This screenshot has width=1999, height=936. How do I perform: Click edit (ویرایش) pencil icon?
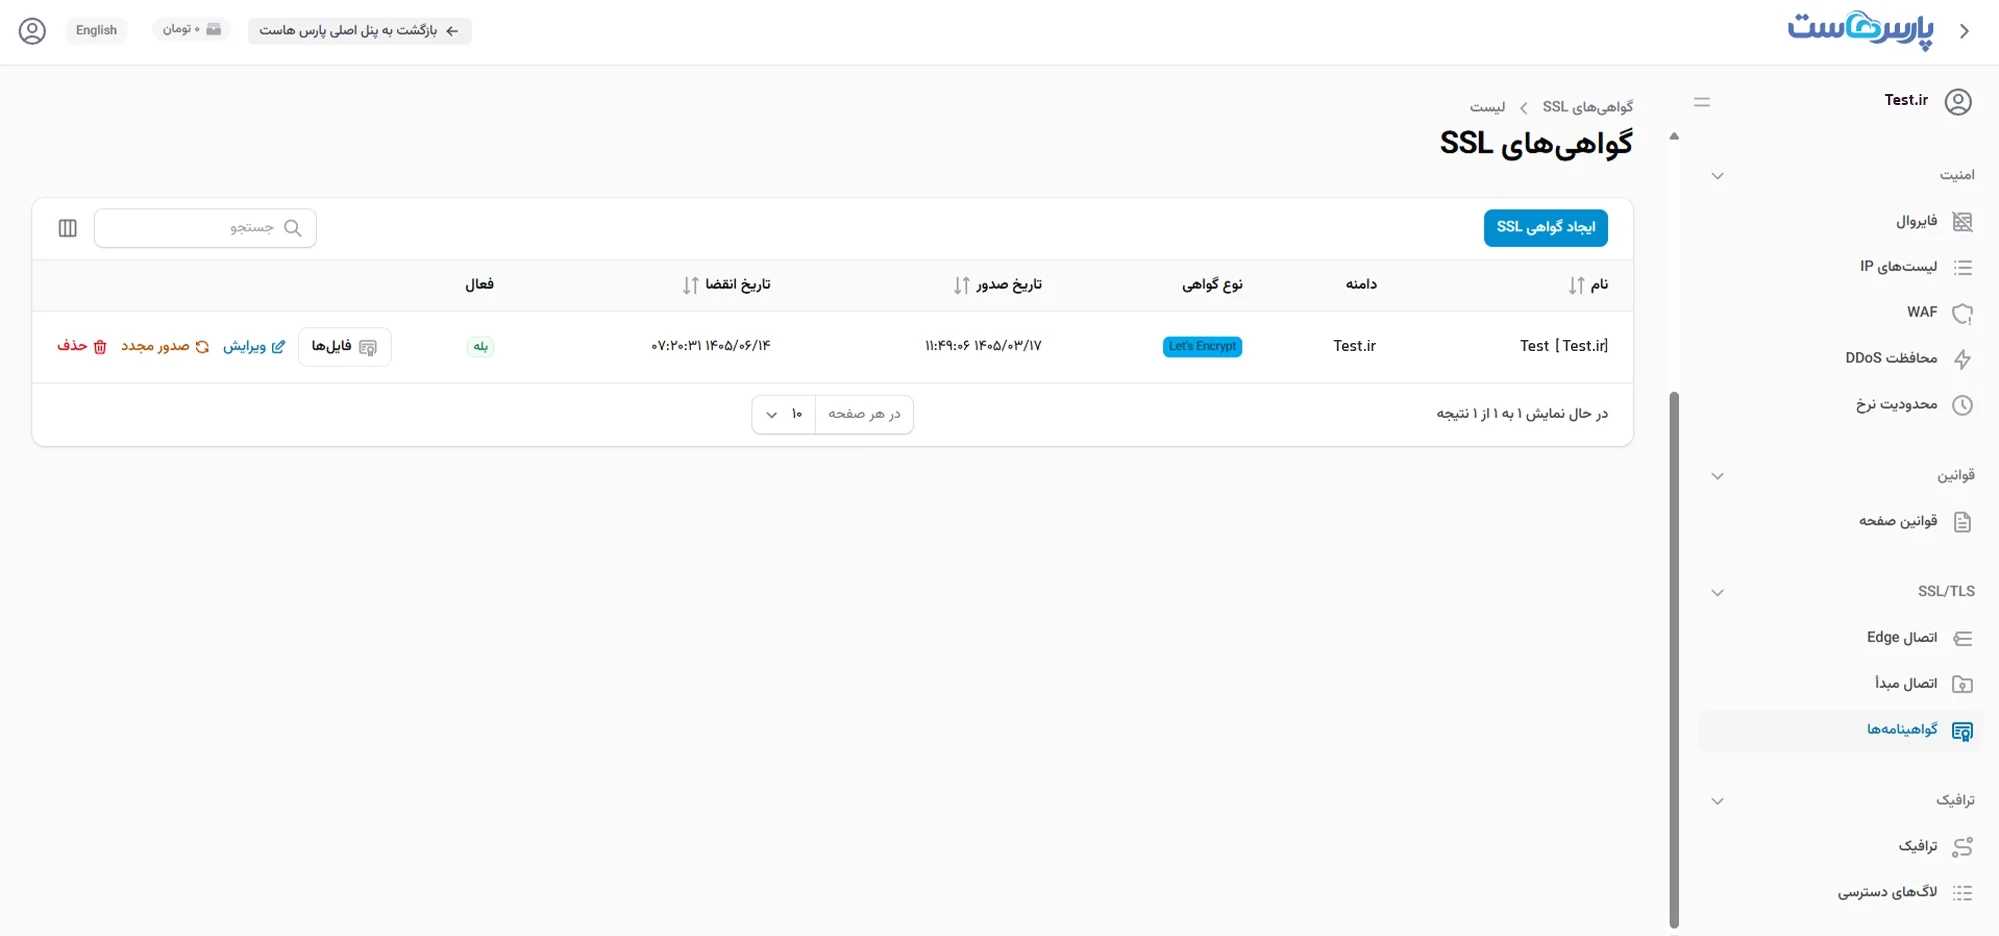coord(278,347)
